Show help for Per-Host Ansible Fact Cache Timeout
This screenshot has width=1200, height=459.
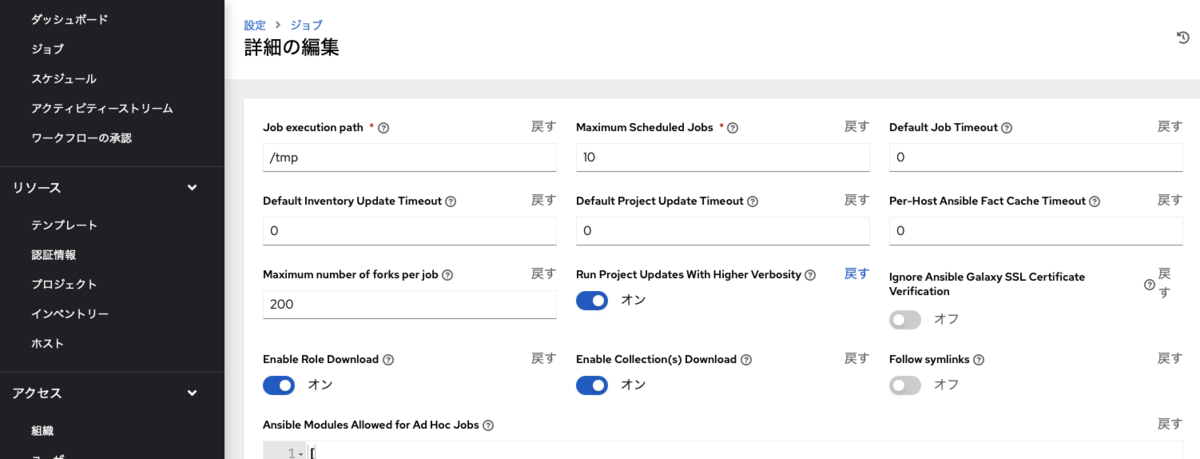point(1095,201)
